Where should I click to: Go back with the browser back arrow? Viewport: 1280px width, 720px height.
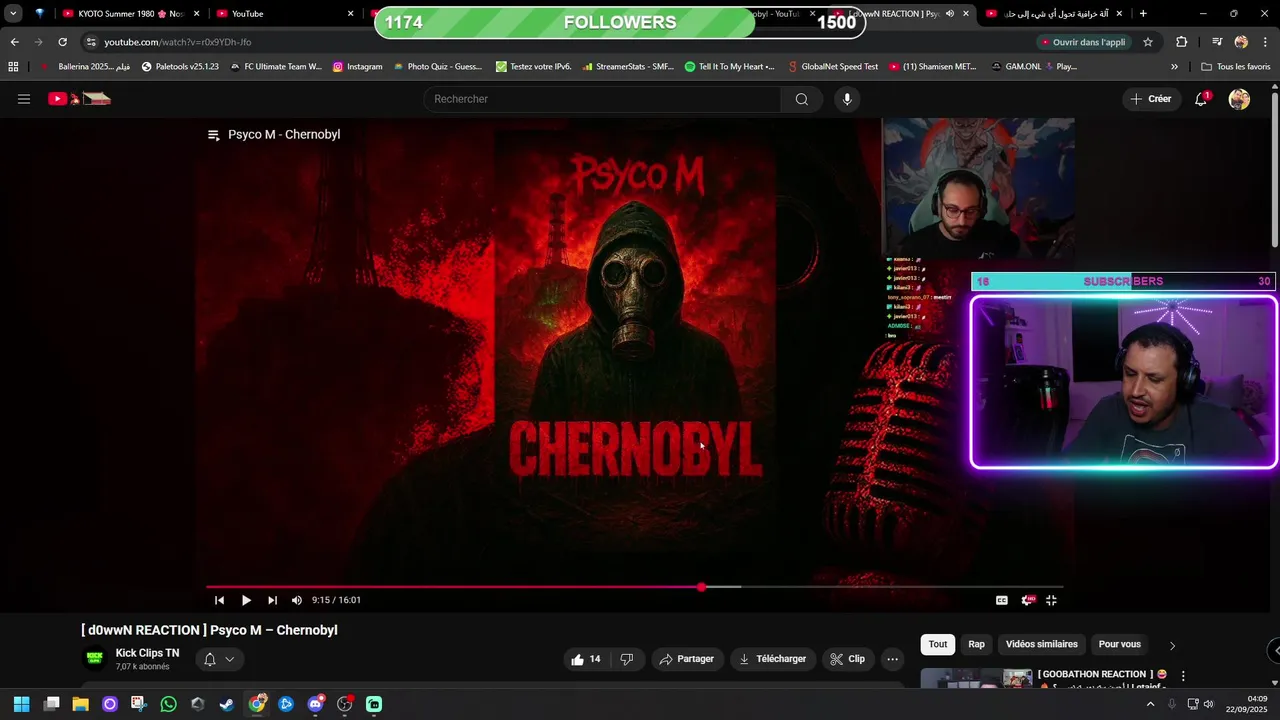coord(14,42)
